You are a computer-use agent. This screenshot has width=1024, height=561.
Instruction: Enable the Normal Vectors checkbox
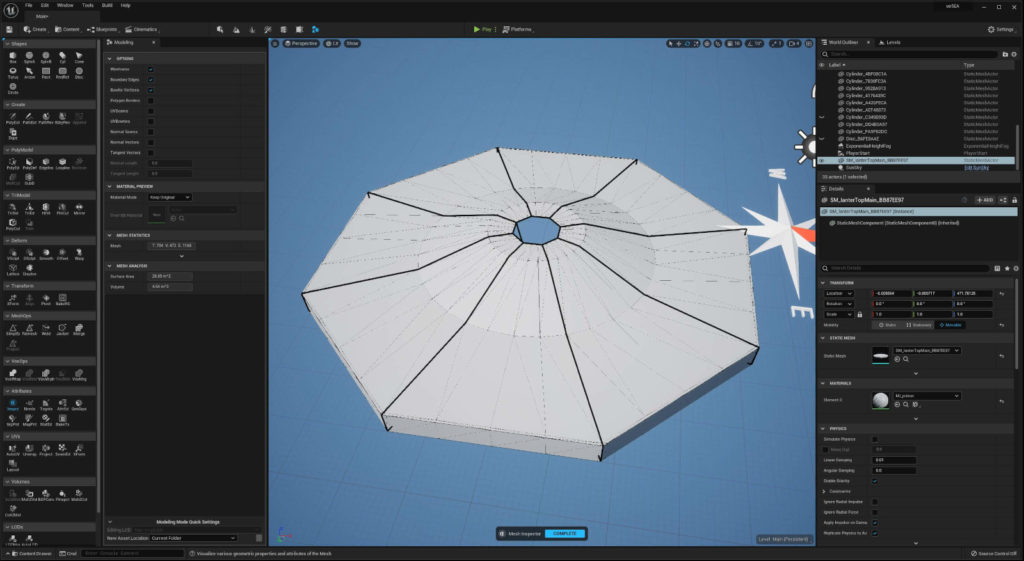(151, 142)
